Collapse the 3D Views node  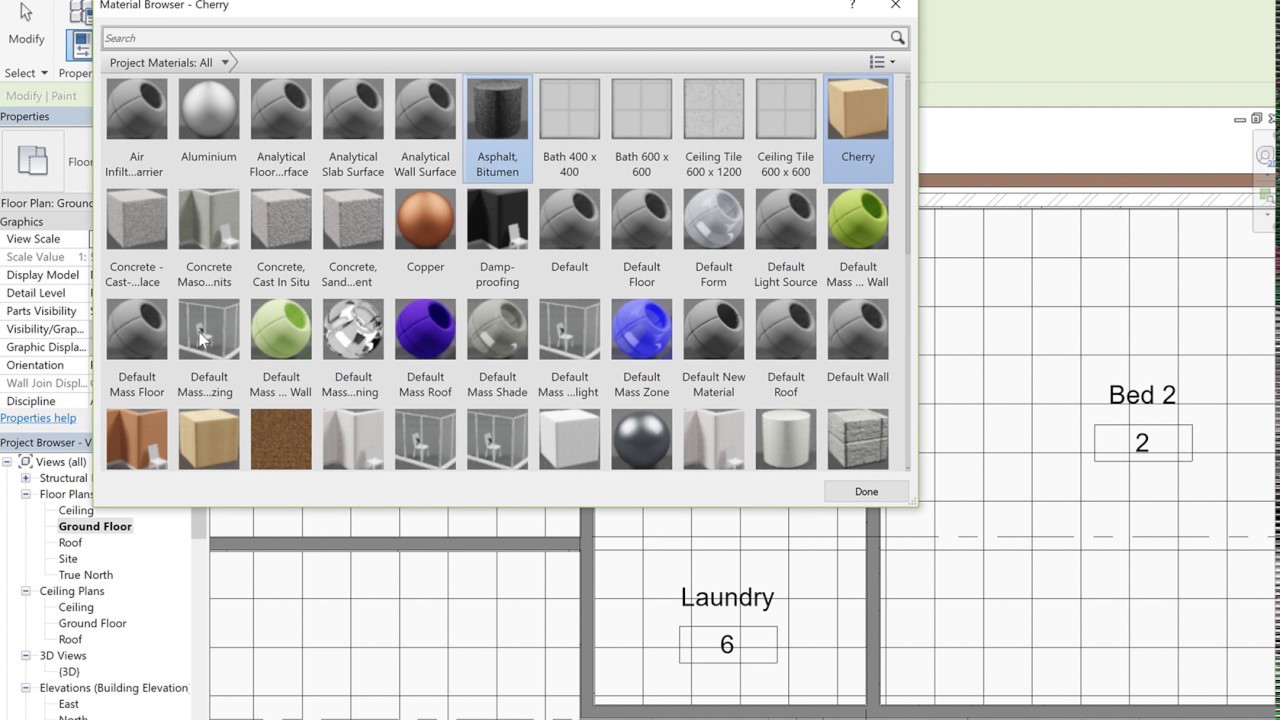tap(26, 656)
